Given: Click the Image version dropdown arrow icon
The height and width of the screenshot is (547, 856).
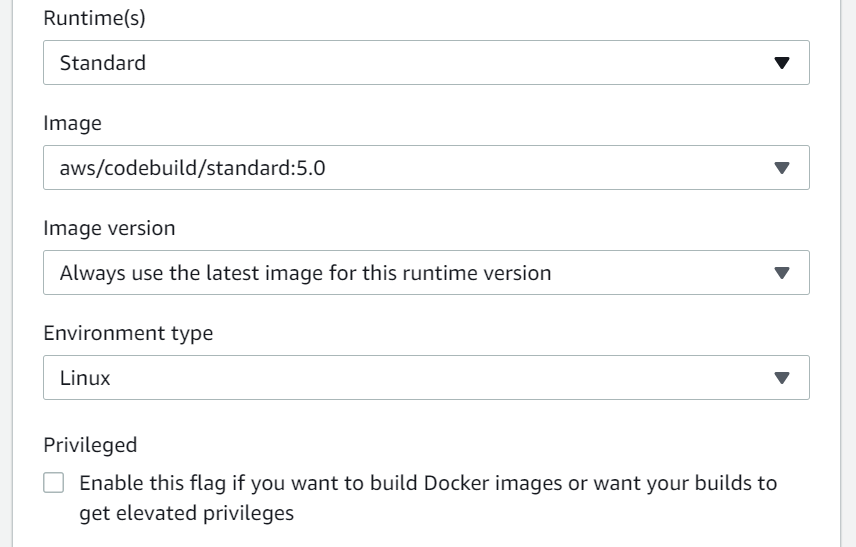Looking at the screenshot, I should [x=782, y=273].
